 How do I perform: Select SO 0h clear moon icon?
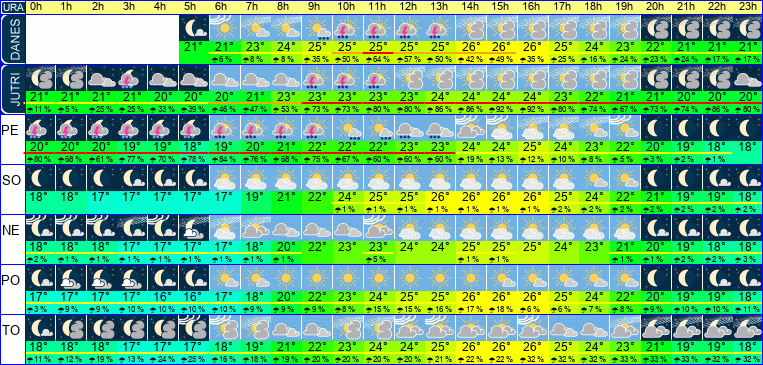point(40,178)
